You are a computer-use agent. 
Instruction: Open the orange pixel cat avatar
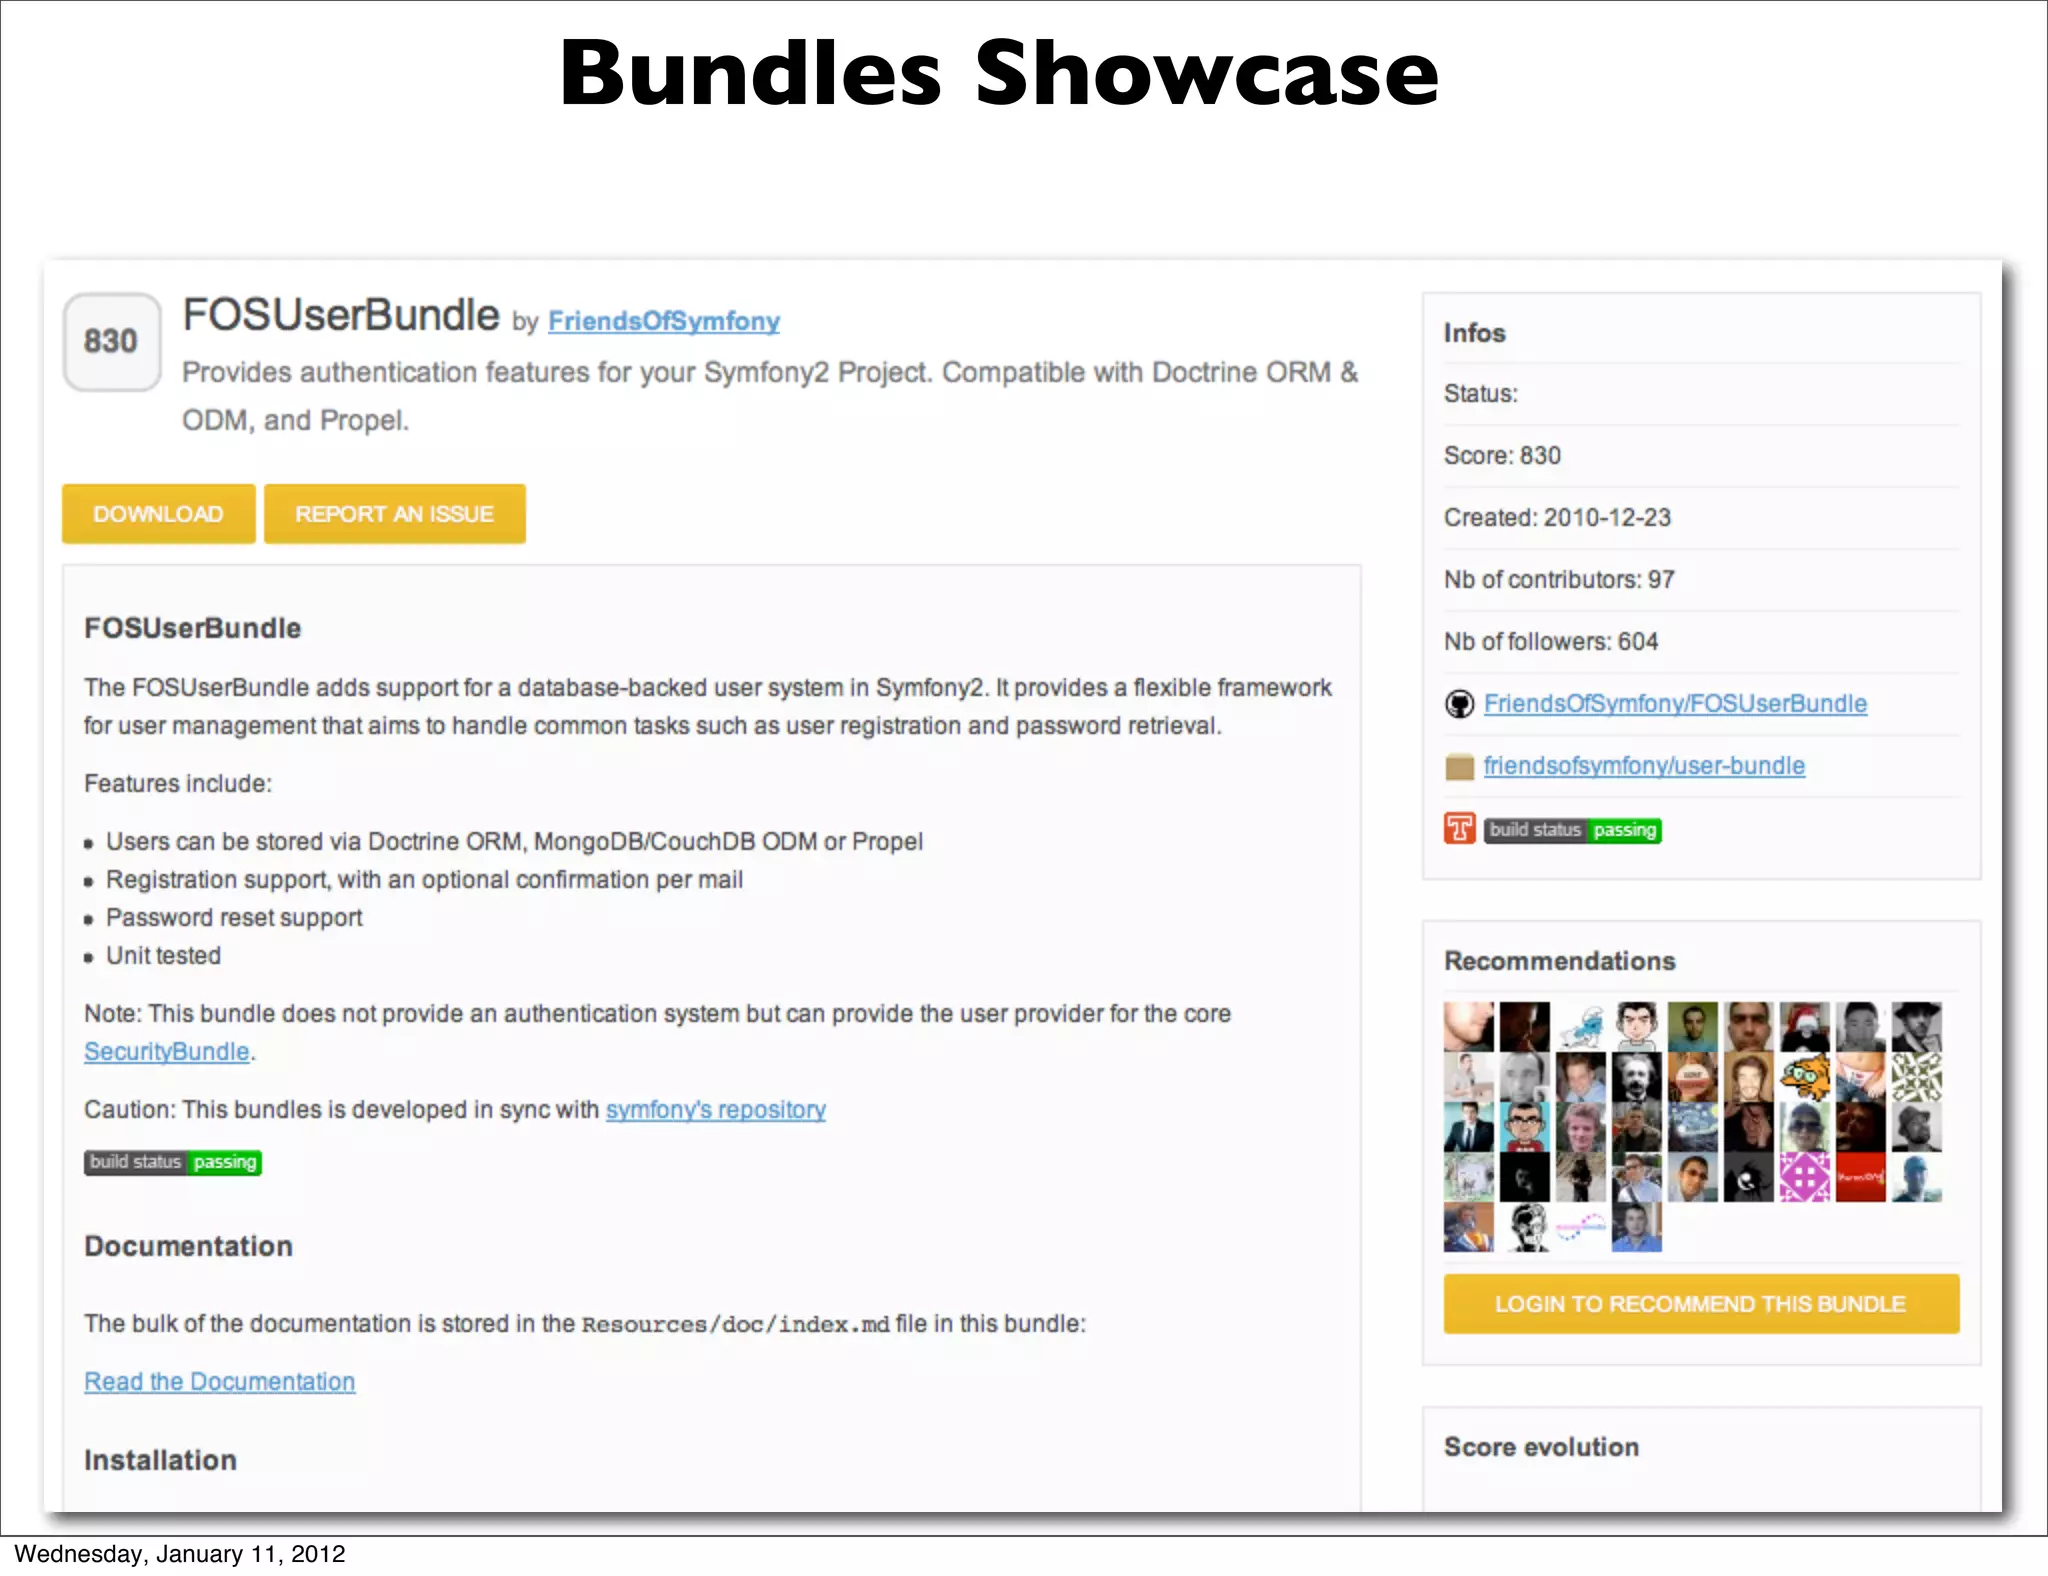coord(1805,1077)
